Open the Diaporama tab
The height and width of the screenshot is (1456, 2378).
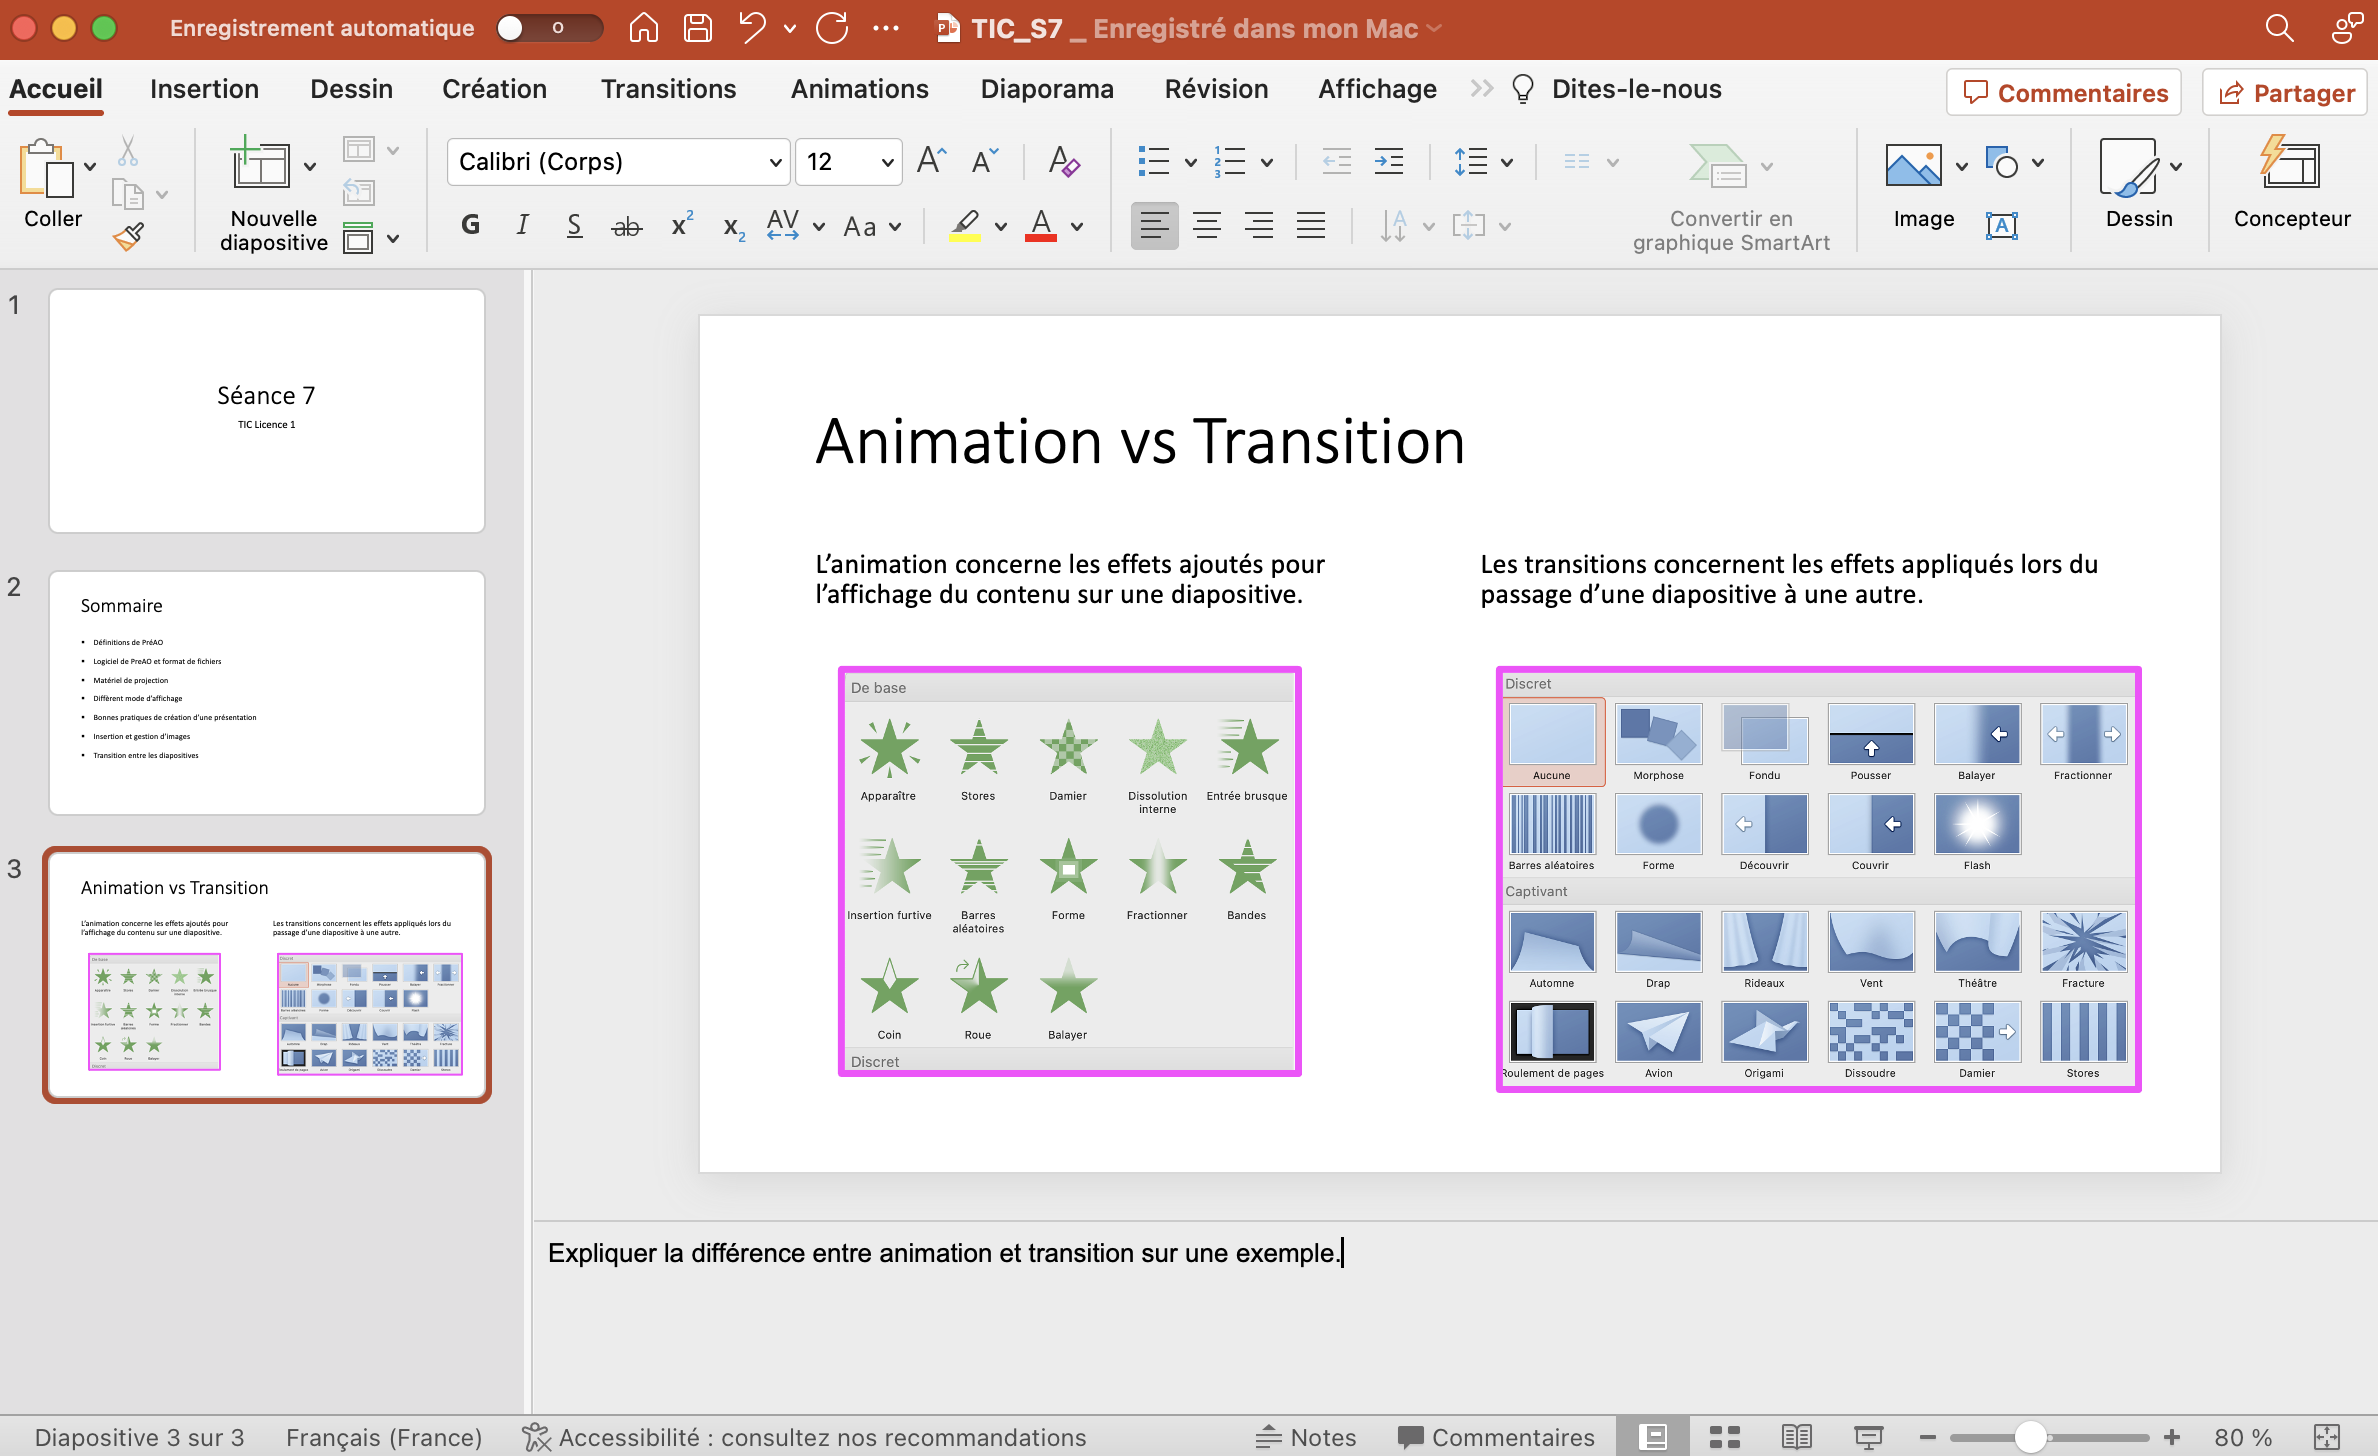click(1047, 89)
